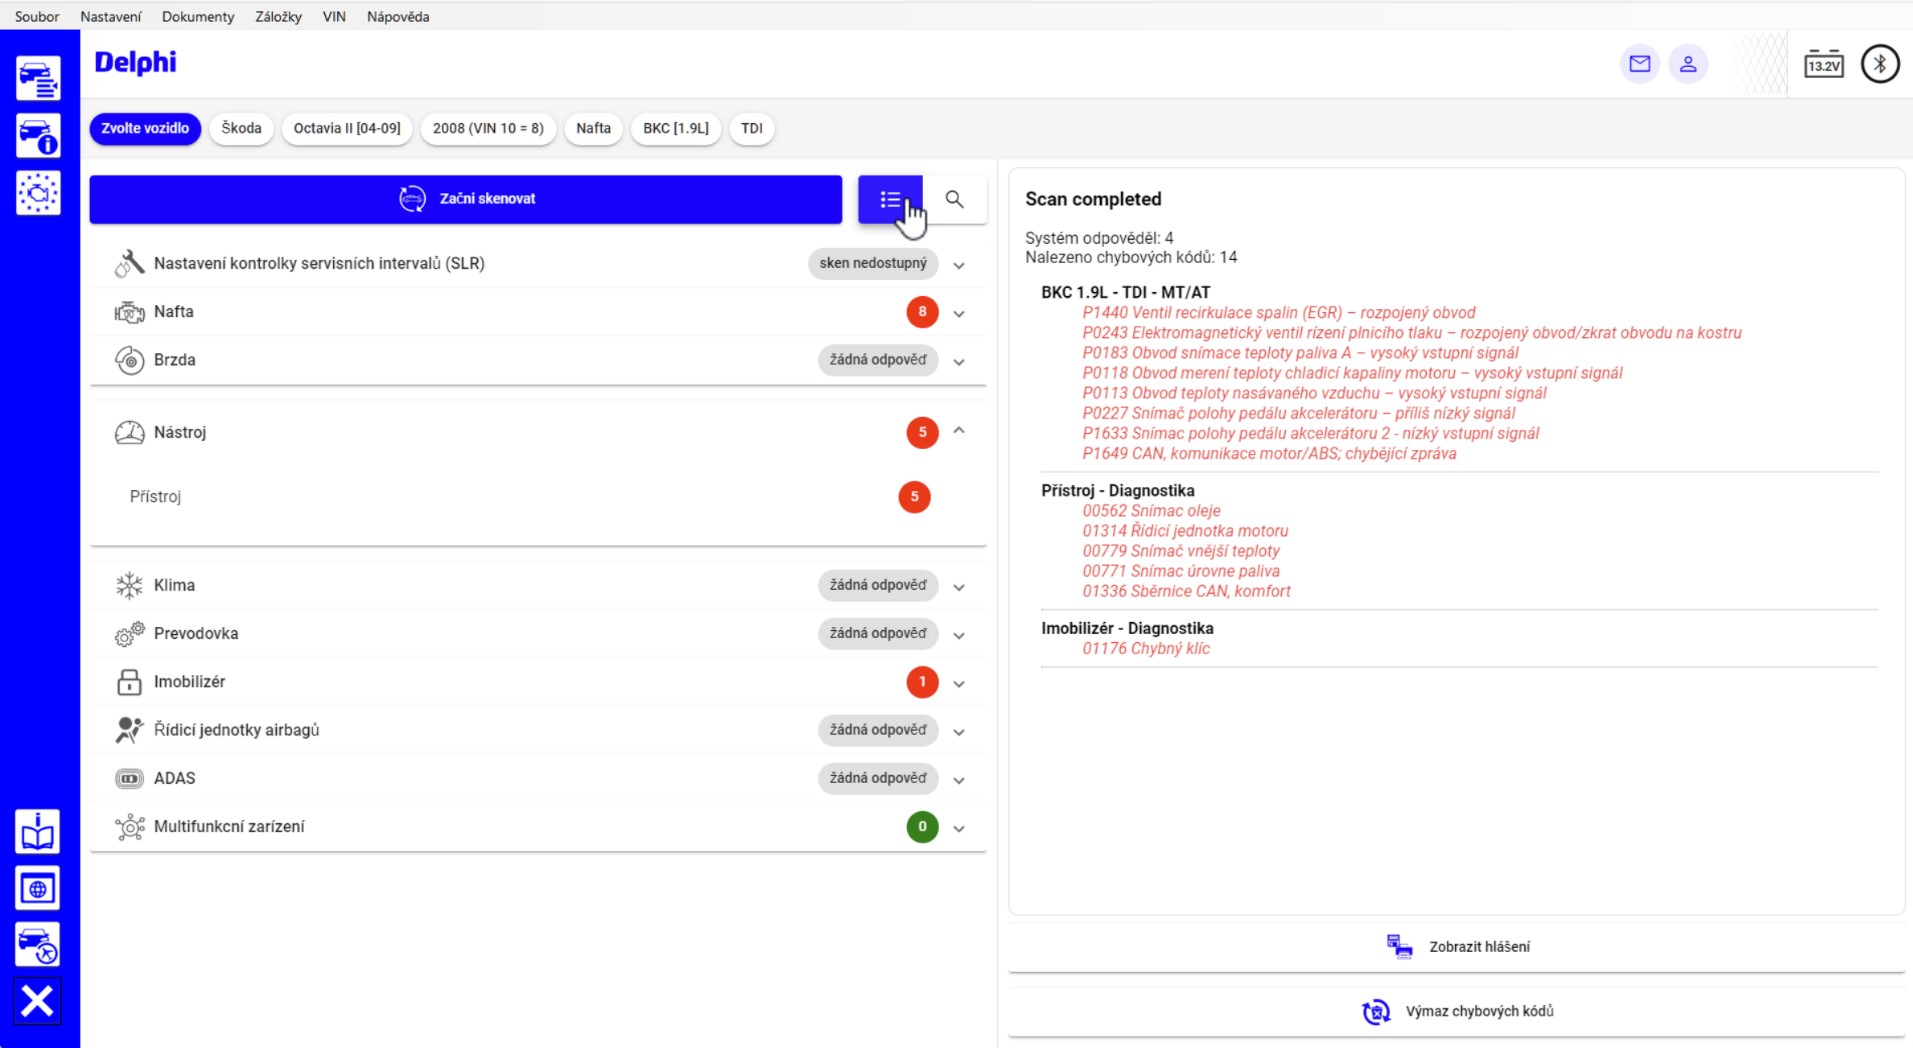Click the Nafta fuel chip in breadcrumb
This screenshot has height=1048, width=1913.
(593, 128)
